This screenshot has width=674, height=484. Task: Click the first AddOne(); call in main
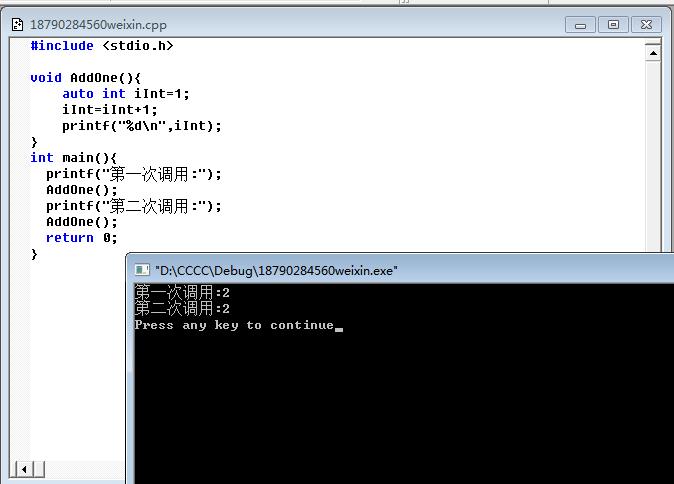[82, 190]
